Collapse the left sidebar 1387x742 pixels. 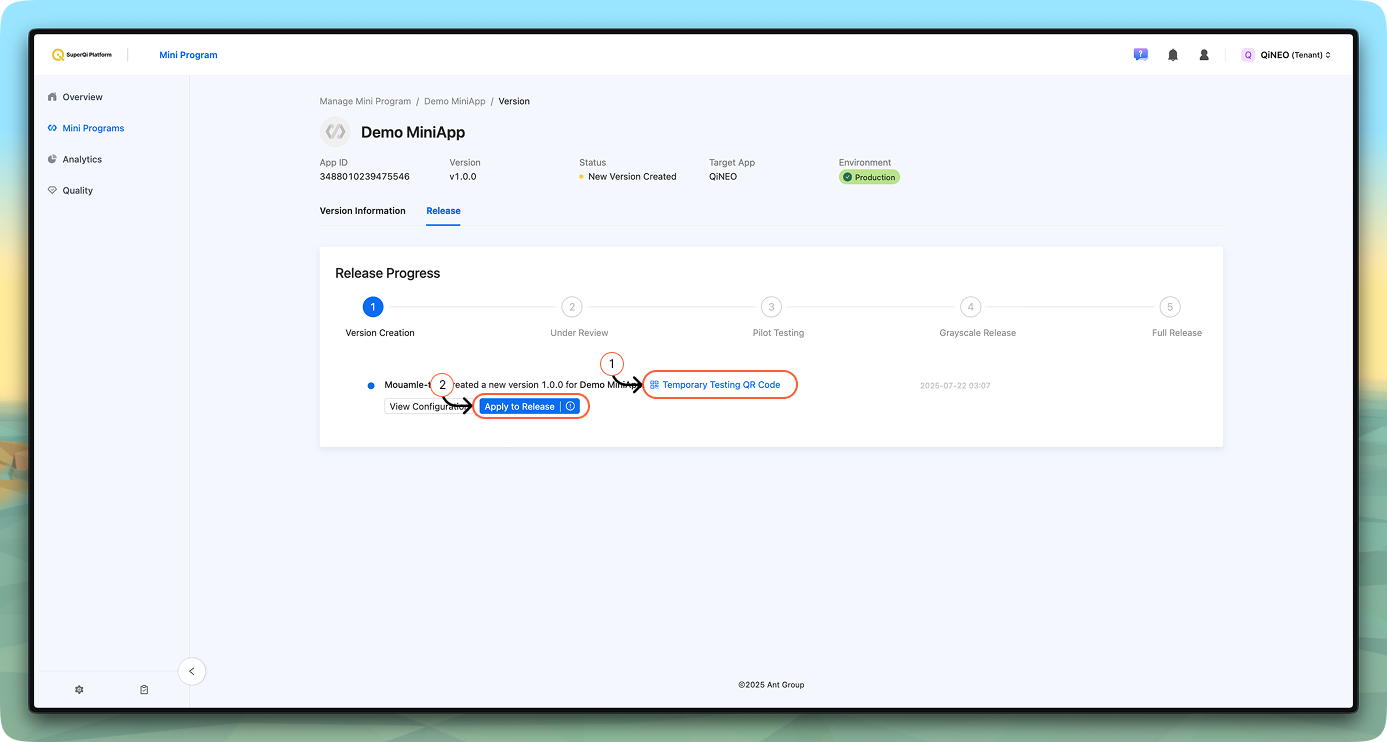192,671
